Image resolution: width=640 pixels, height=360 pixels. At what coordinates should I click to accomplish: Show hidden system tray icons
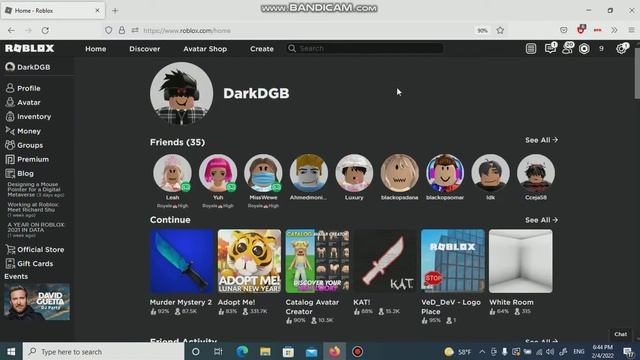coord(482,351)
